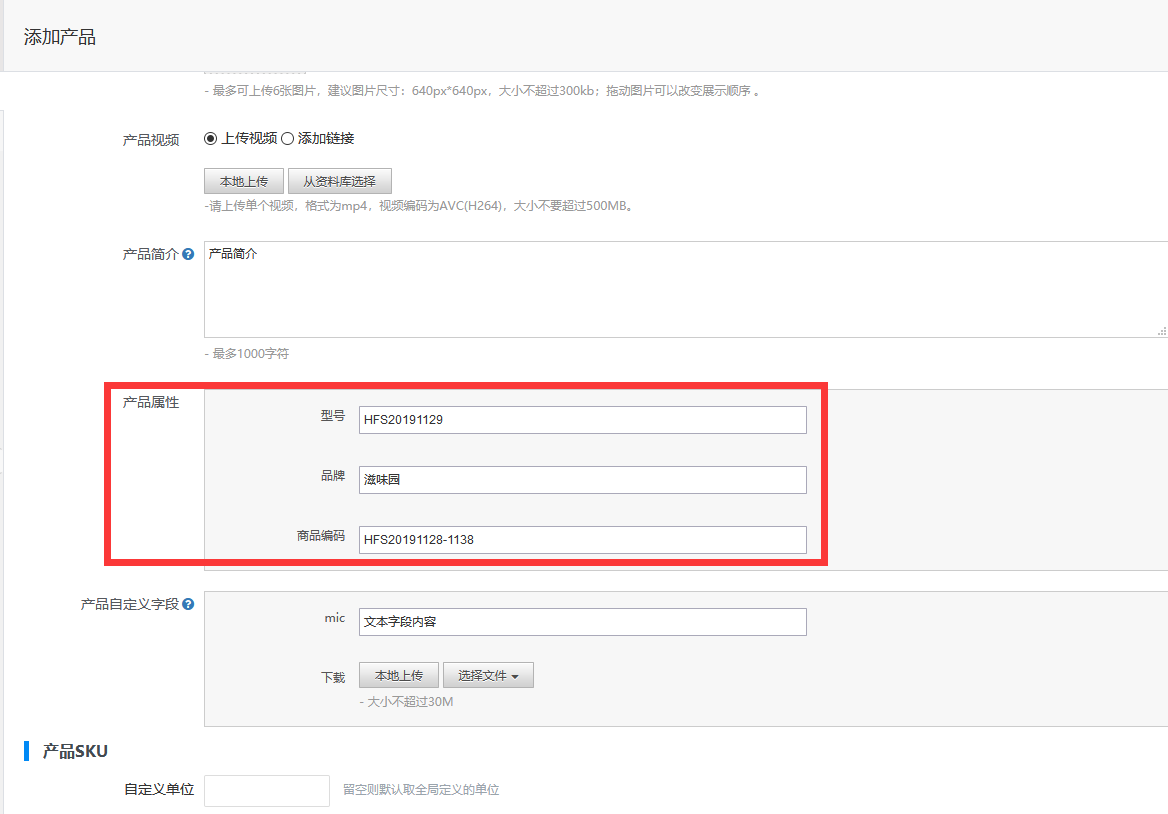This screenshot has width=1168, height=814.
Task: Select the 添加链接 radio button
Action: [x=287, y=139]
